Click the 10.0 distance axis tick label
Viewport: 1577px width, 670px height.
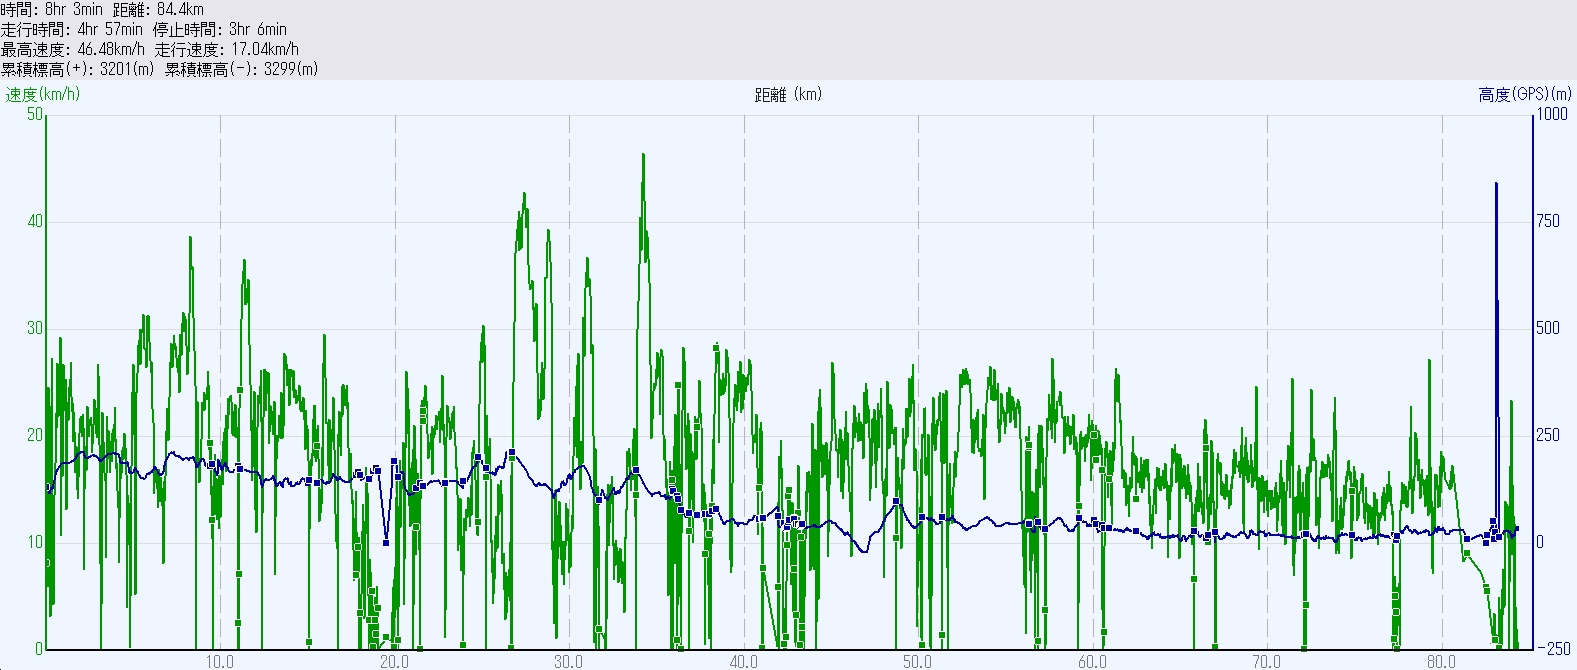pos(219,661)
